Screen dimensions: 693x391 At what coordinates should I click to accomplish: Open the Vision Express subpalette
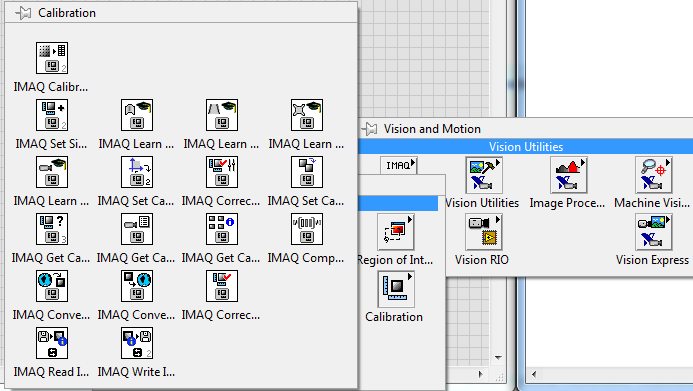point(654,232)
